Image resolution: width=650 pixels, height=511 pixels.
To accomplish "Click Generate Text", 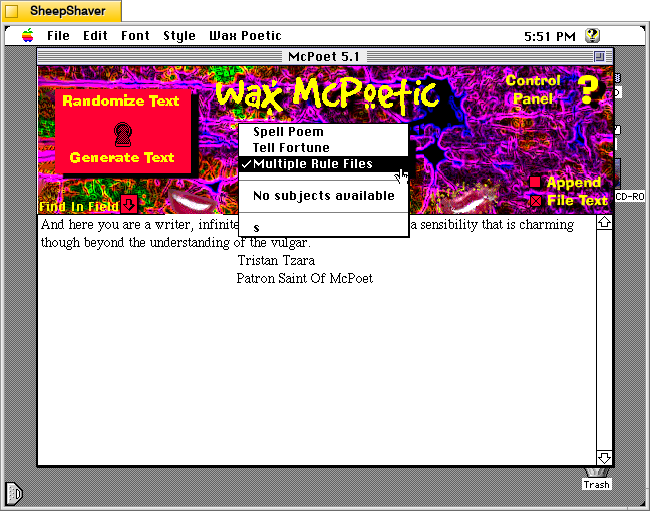I will click(122, 157).
